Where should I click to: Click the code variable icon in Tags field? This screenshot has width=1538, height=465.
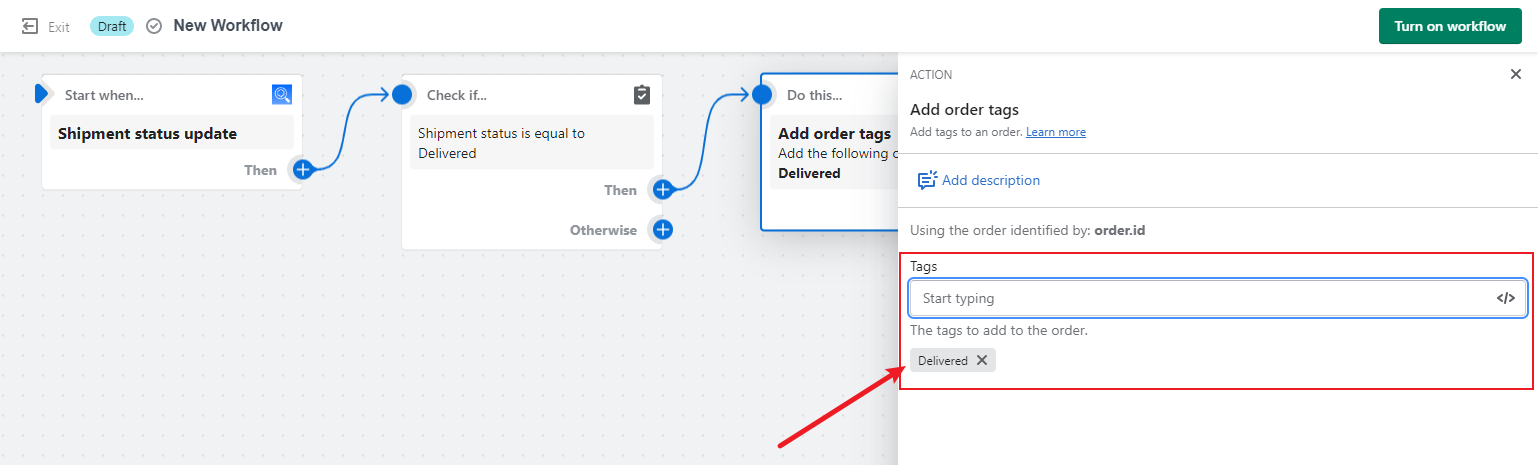click(1506, 298)
